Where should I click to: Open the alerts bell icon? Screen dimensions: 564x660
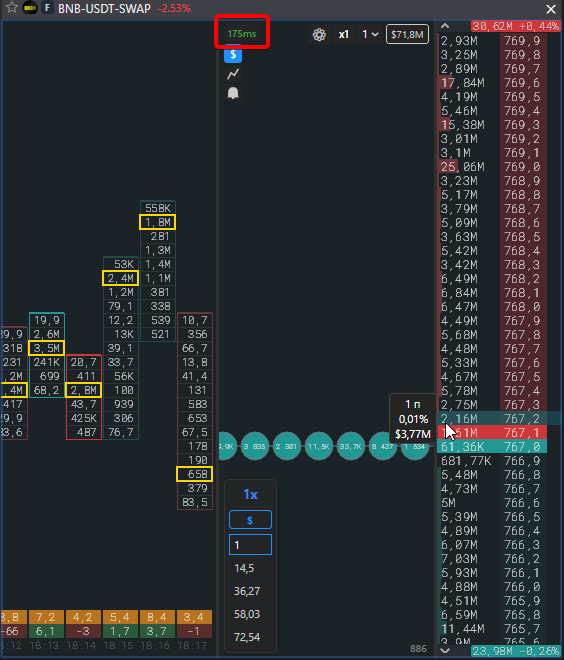[233, 93]
